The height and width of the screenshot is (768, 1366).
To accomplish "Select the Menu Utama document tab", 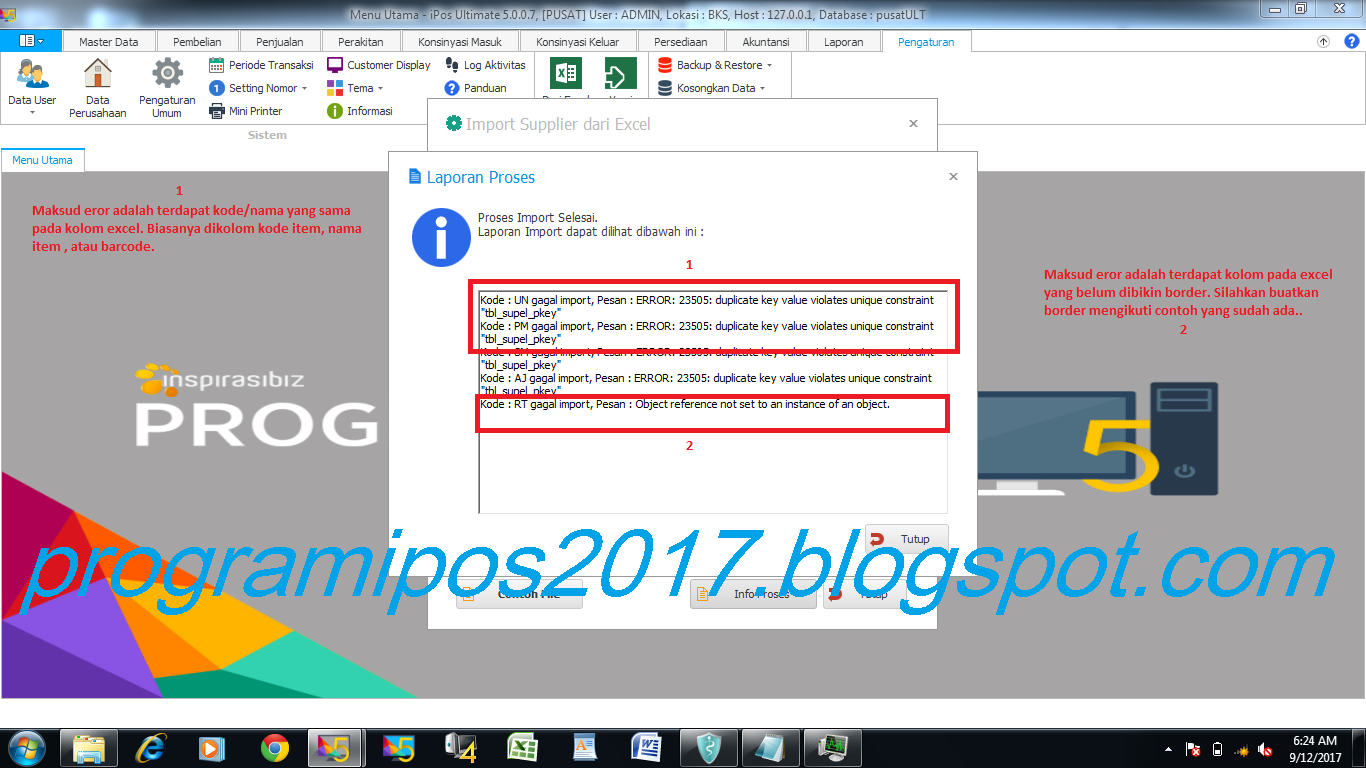I will (43, 160).
